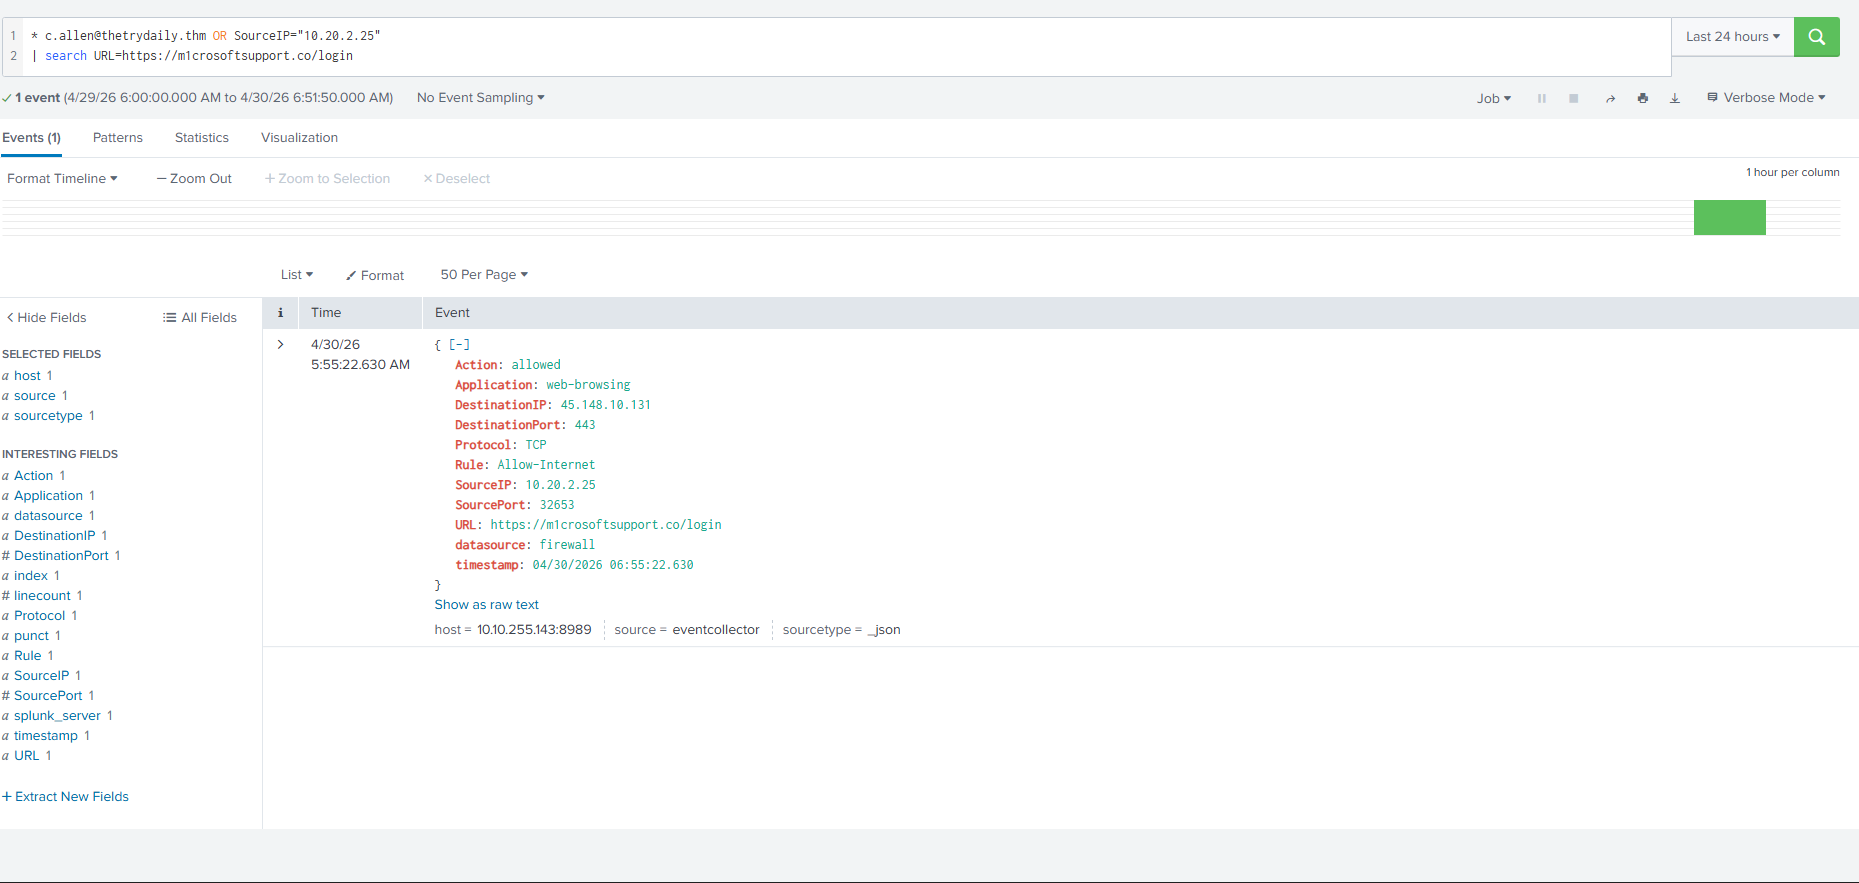This screenshot has height=883, width=1859.
Task: Open the DestinationPort interesting field
Action: click(x=61, y=556)
